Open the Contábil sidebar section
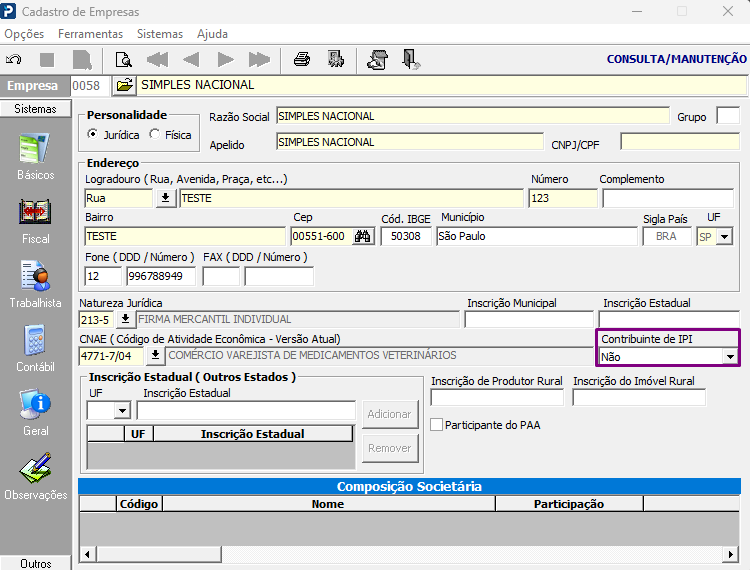Viewport: 750px width, 570px height. pos(35,349)
